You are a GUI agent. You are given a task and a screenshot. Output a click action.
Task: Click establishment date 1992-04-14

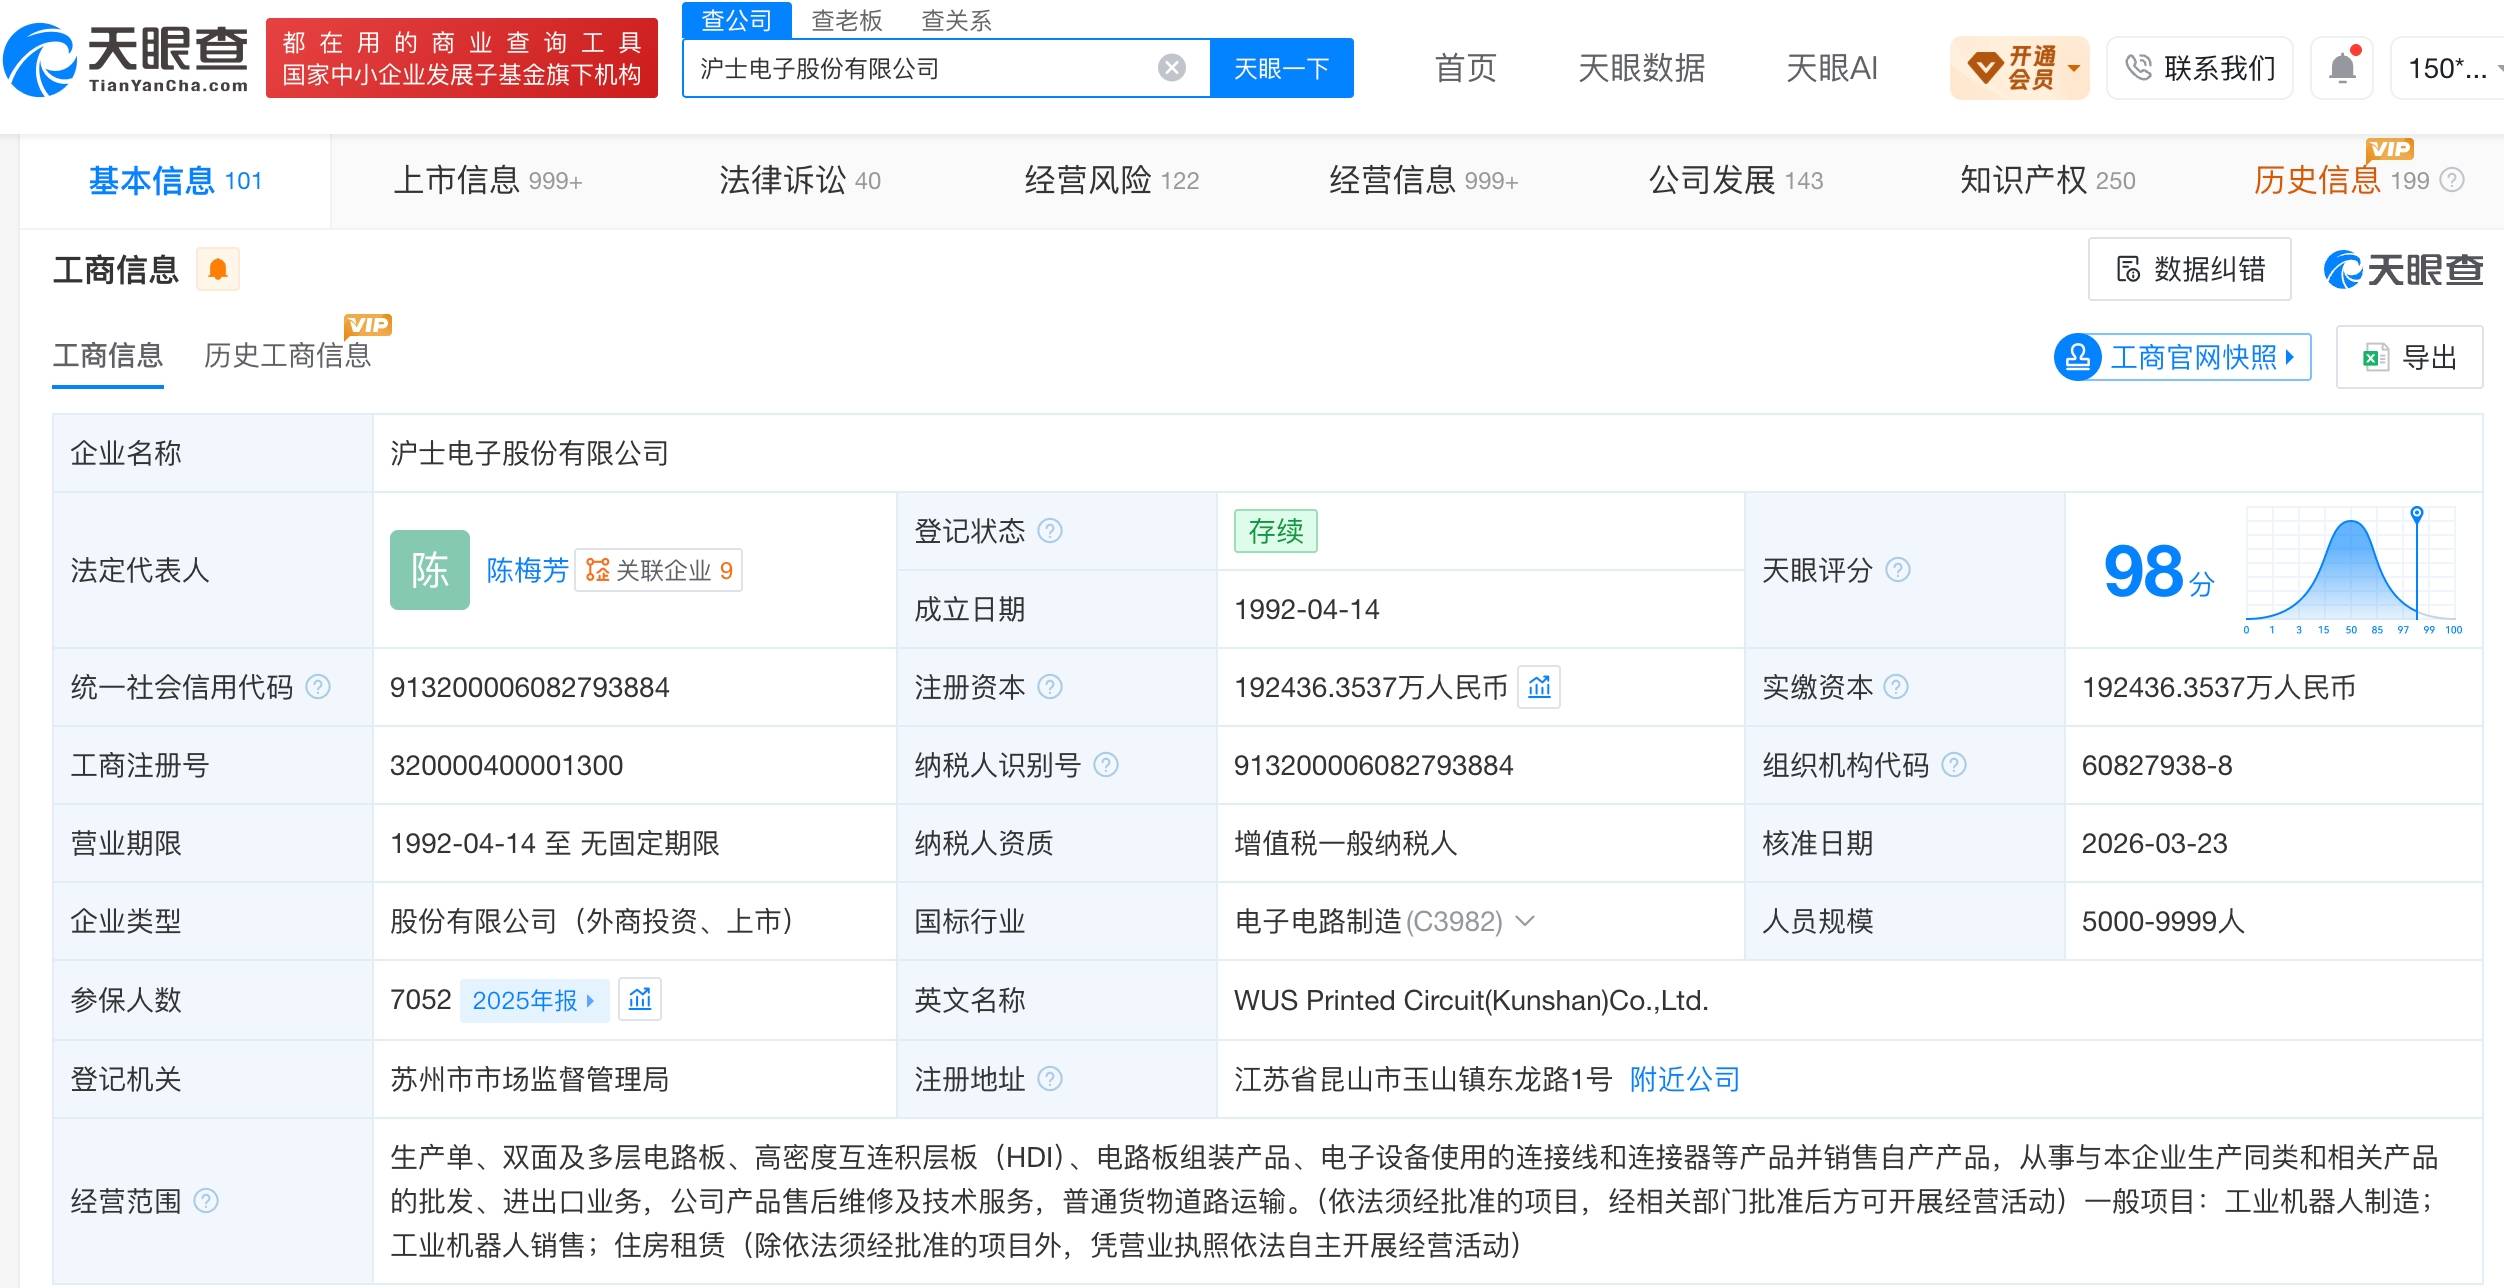(x=1307, y=609)
